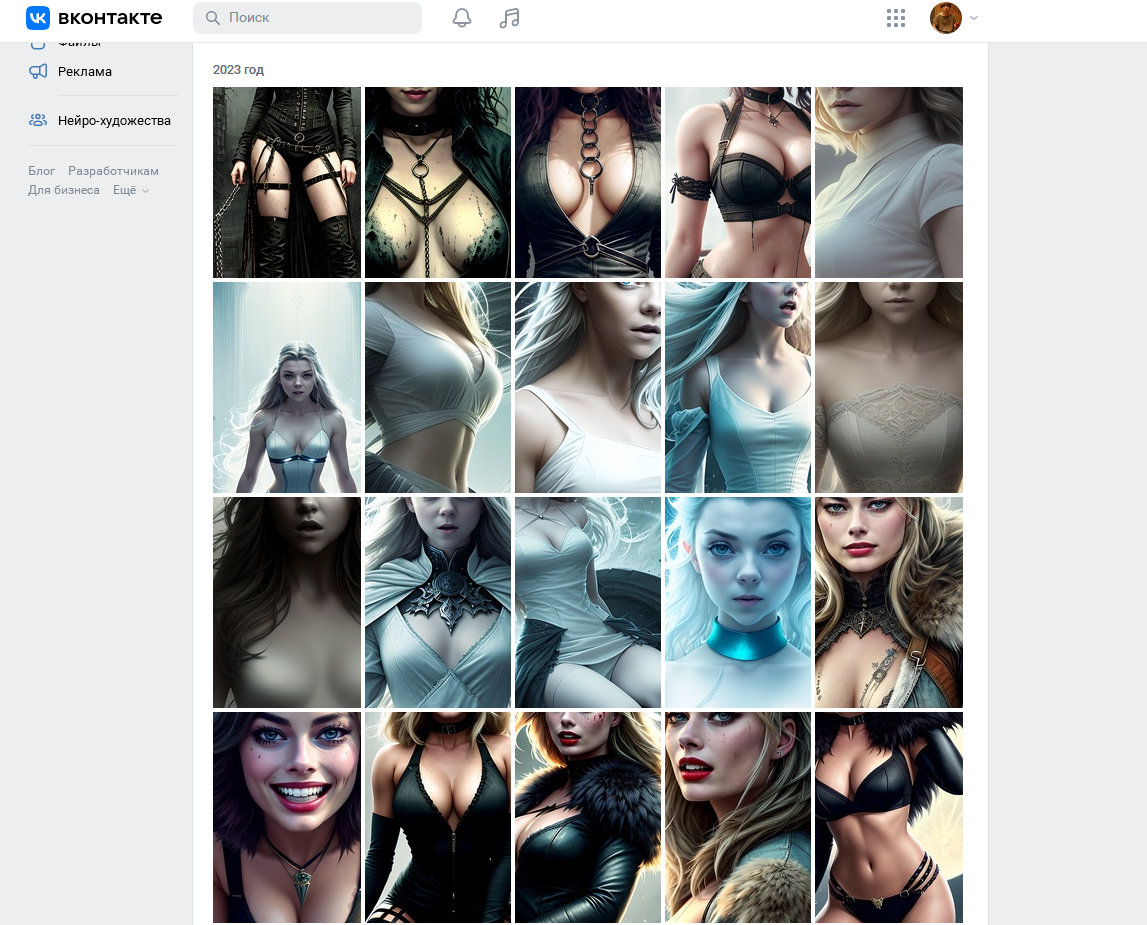The image size is (1147, 925).
Task: Open Реклама in the left sidebar
Action: coord(85,71)
